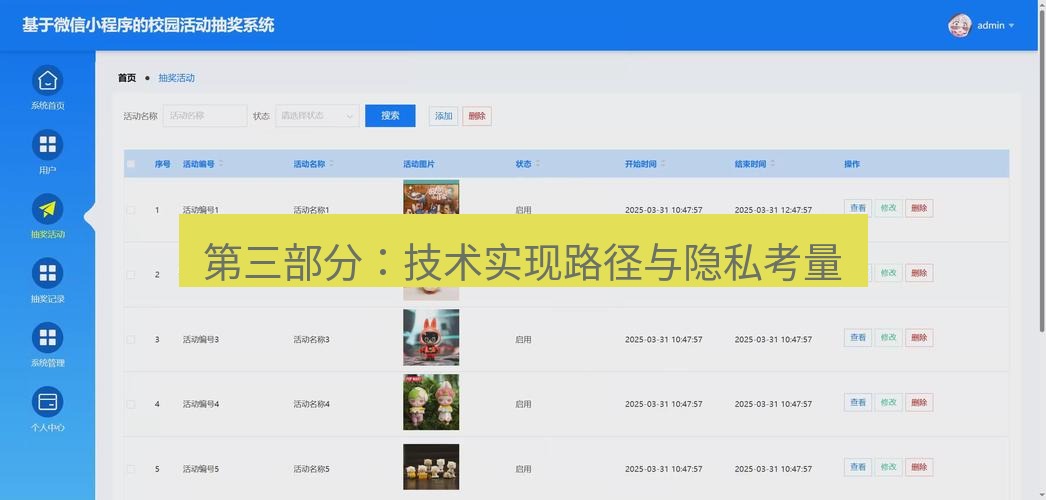Sort by 活动名称 column arrows

(x=332, y=164)
